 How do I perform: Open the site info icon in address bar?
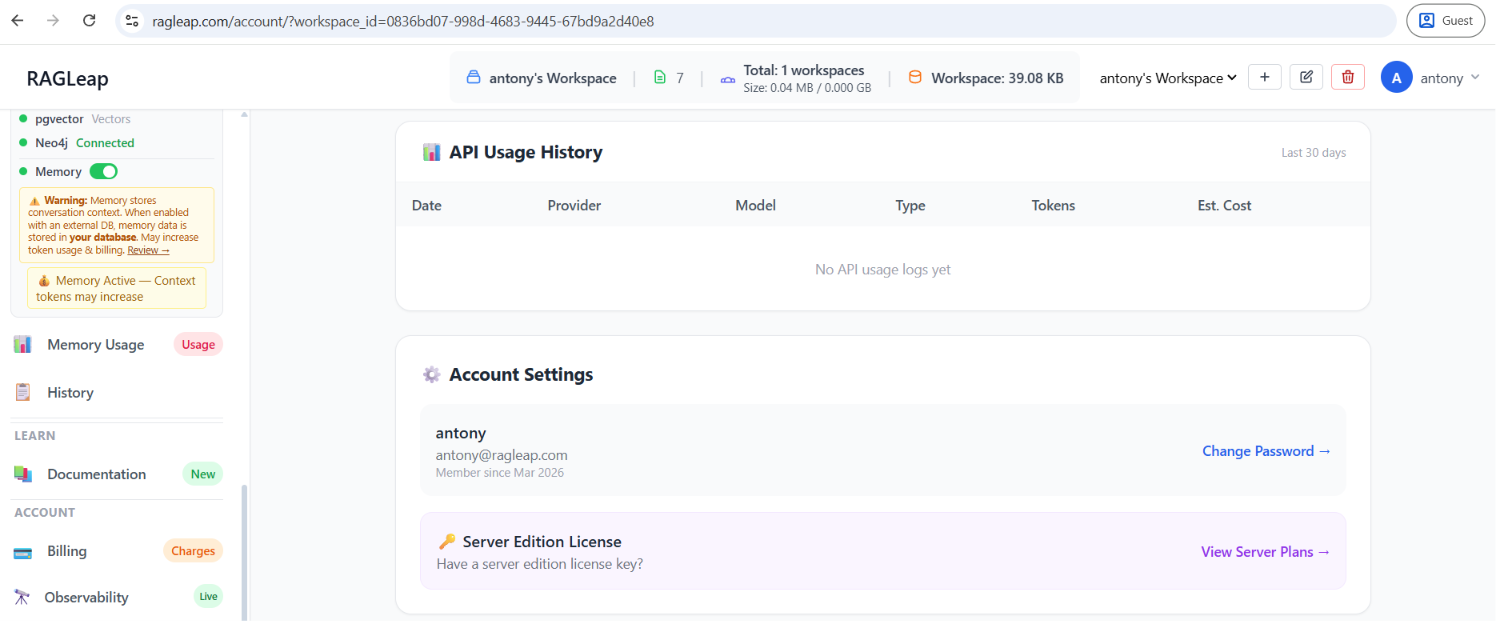[132, 20]
